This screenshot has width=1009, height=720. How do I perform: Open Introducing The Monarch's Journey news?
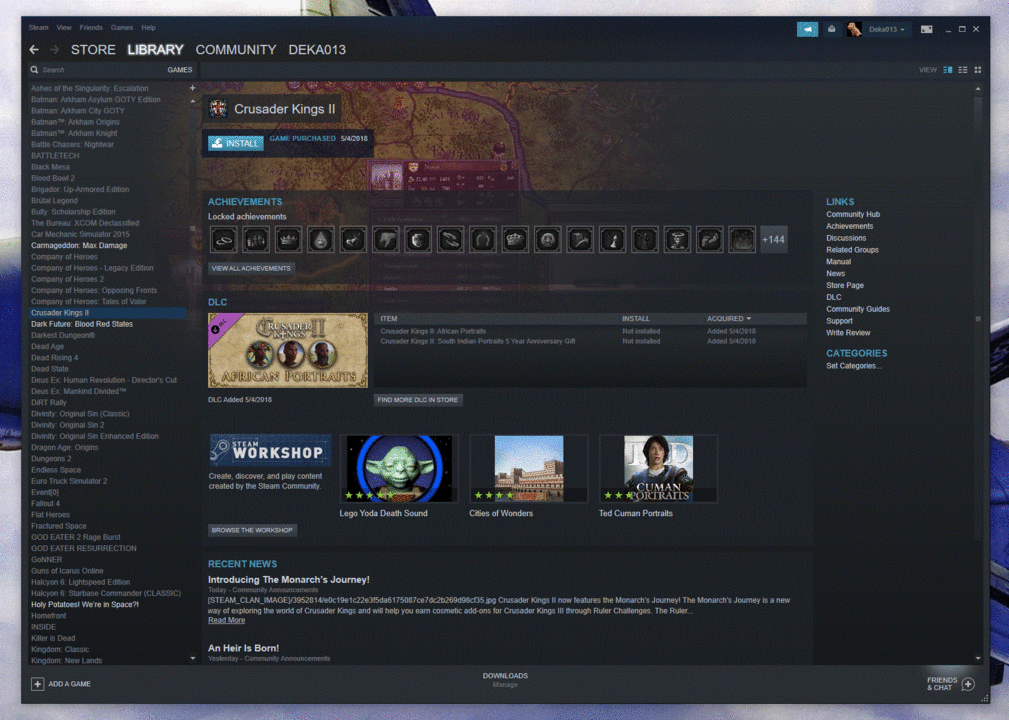point(288,580)
